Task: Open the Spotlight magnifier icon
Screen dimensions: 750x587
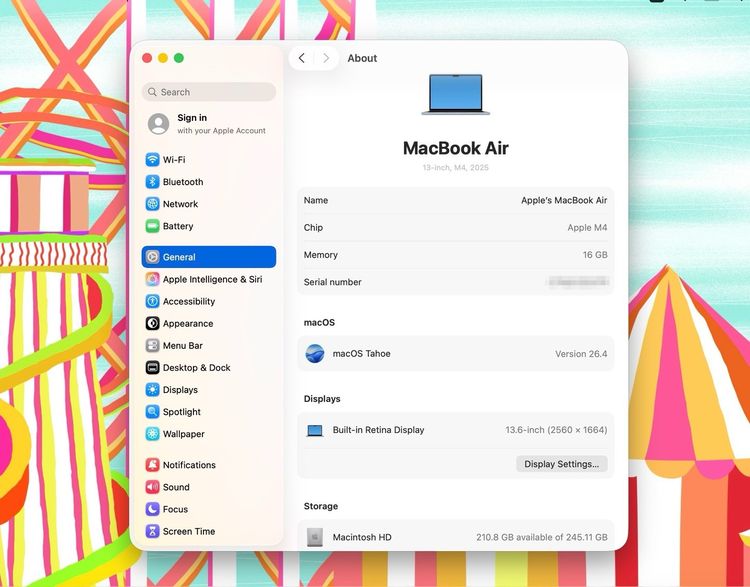Action: [153, 411]
